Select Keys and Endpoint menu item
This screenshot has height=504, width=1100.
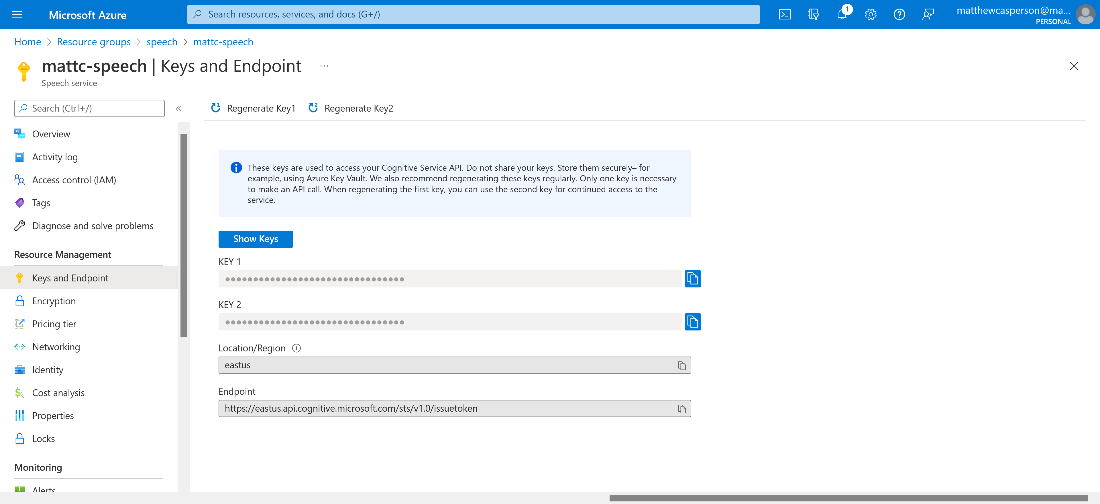click(x=88, y=278)
